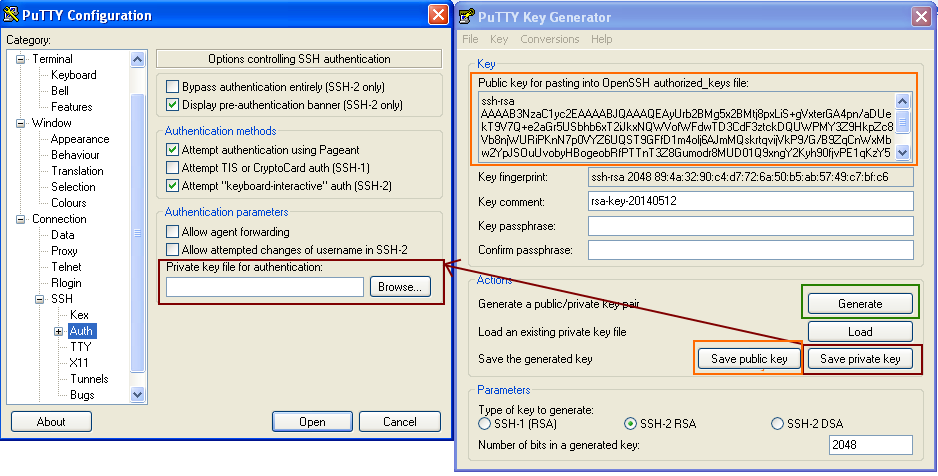This screenshot has width=938, height=476.
Task: Collapse the Connection tree node
Action: (21, 219)
